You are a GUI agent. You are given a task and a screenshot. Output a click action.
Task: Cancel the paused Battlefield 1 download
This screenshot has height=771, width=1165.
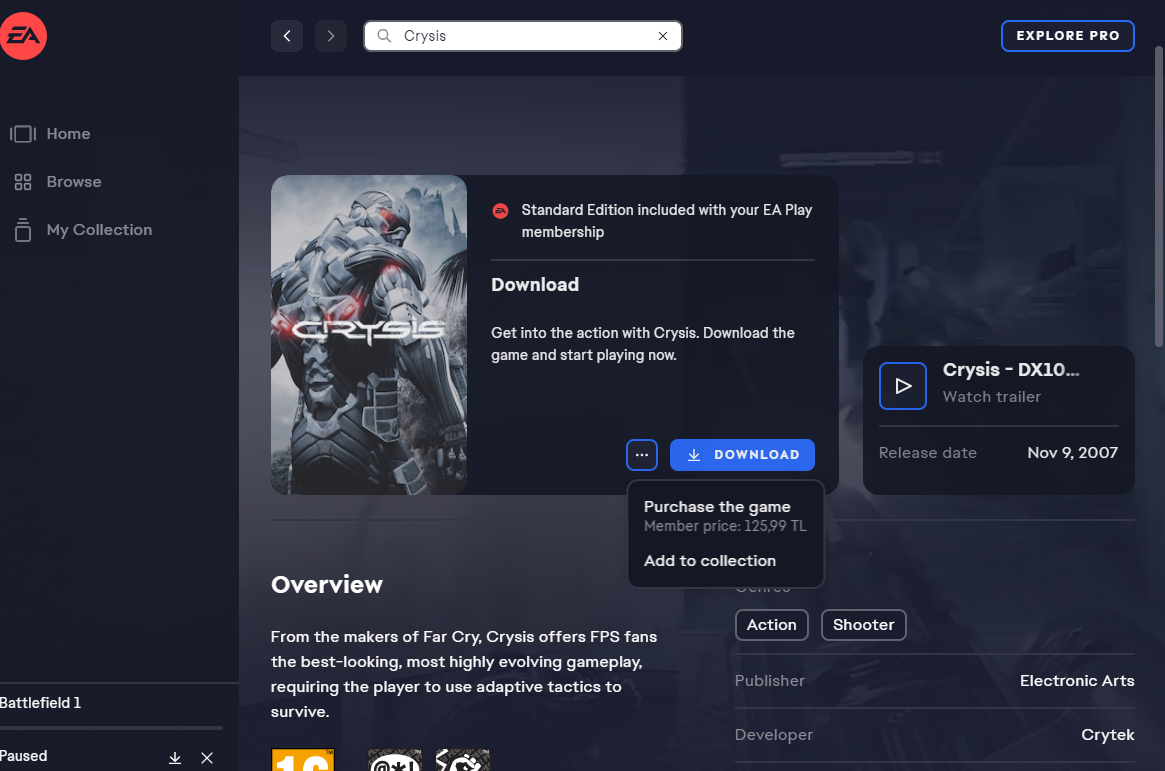(207, 758)
